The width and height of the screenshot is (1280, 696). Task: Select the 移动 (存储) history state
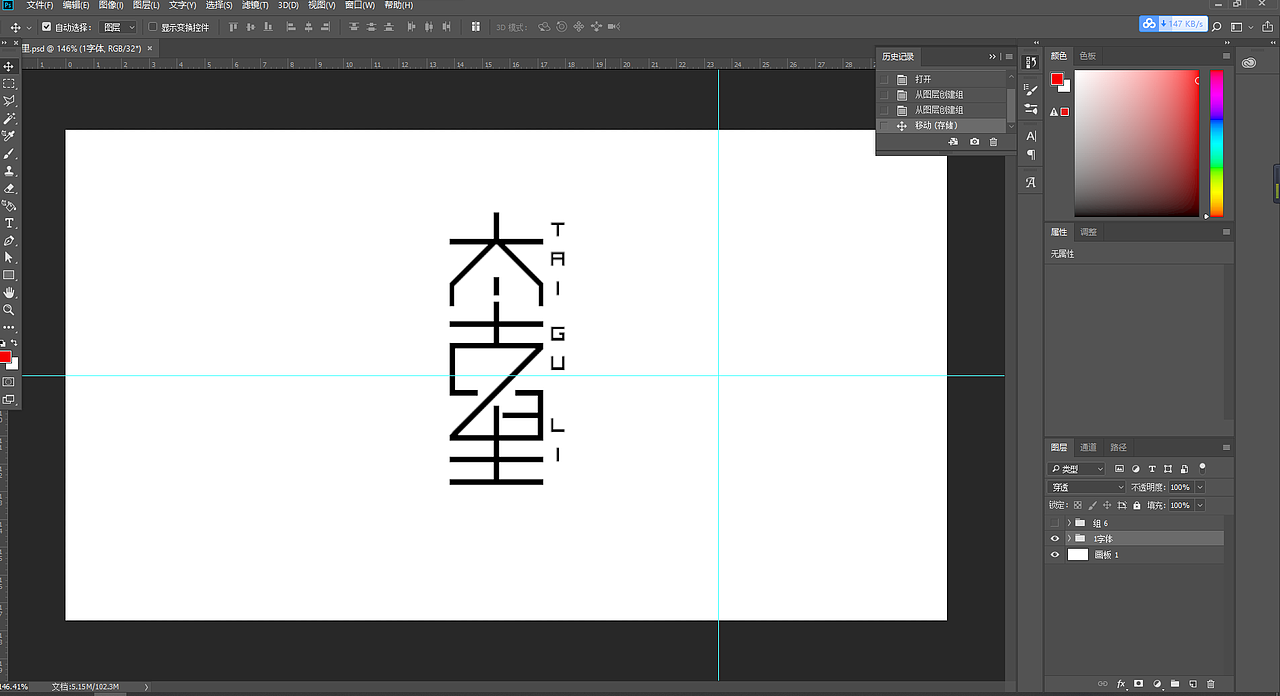[941, 125]
